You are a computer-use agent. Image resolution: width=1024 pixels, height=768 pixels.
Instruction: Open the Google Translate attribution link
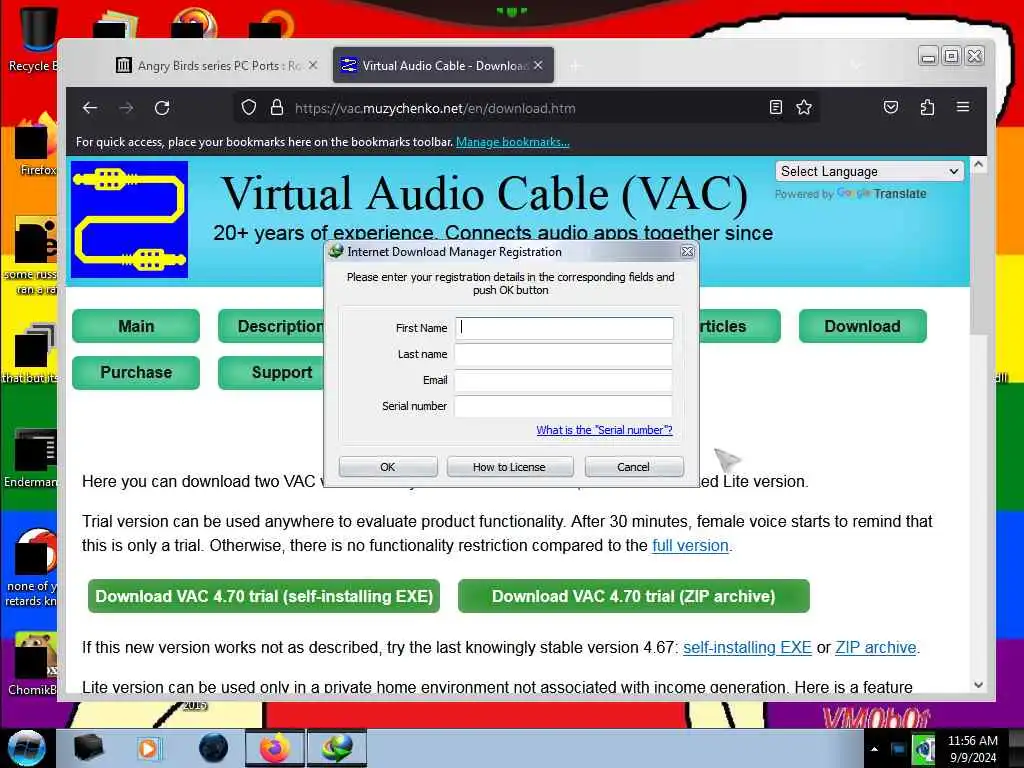pyautogui.click(x=881, y=194)
